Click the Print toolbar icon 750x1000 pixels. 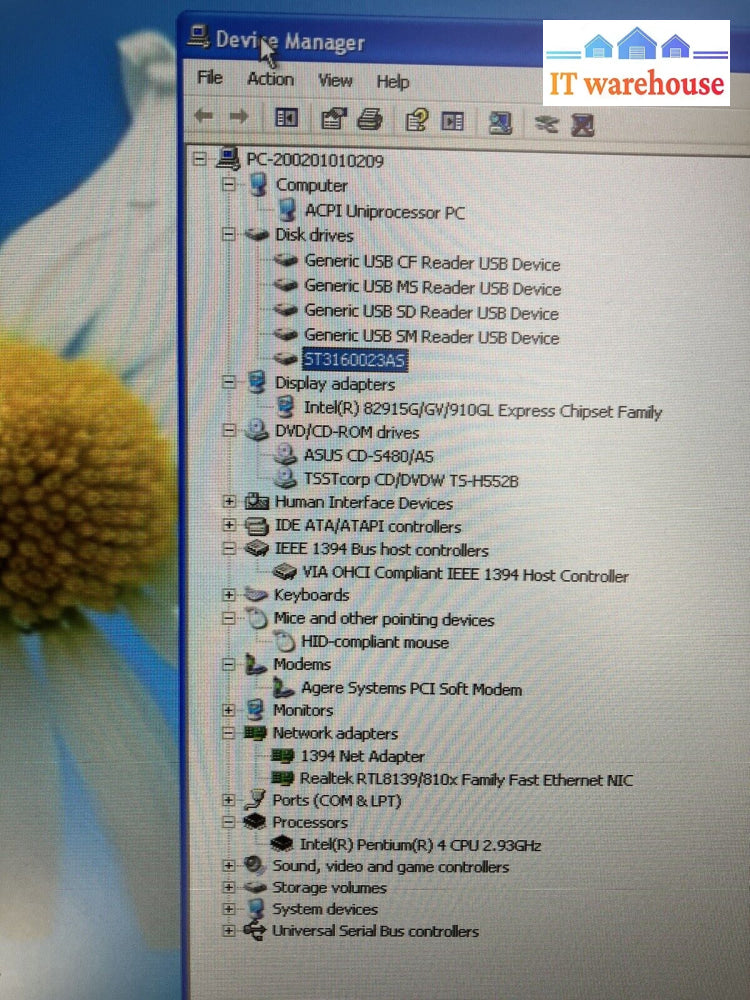(x=369, y=120)
